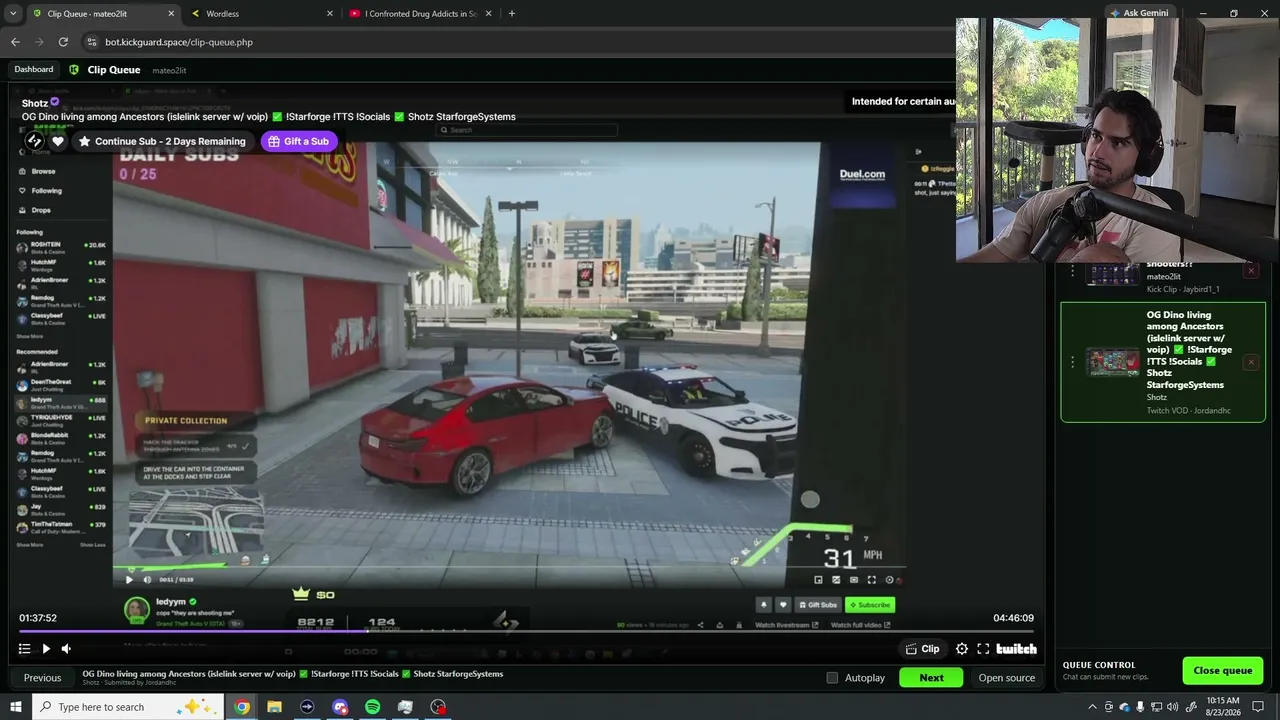This screenshot has width=1280, height=720.
Task: Play the Twitch VOD in the clip player
Action: coord(46,649)
